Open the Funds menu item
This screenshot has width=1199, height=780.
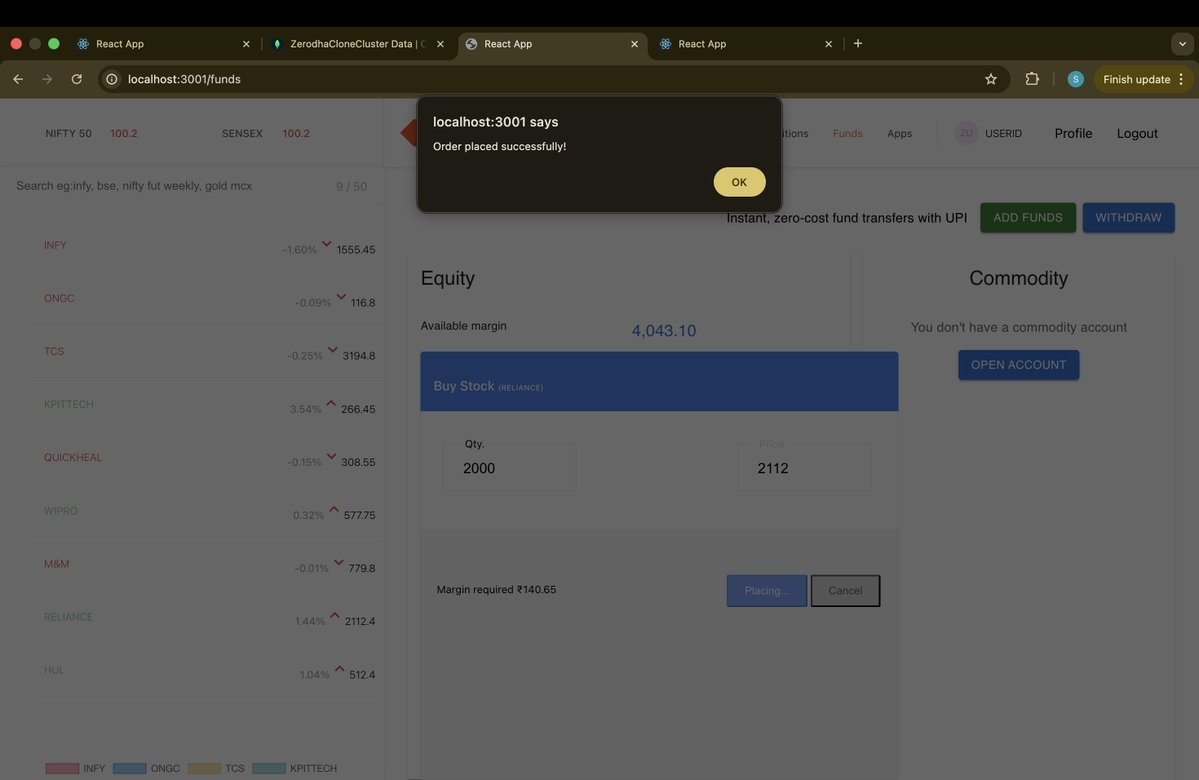click(x=847, y=133)
